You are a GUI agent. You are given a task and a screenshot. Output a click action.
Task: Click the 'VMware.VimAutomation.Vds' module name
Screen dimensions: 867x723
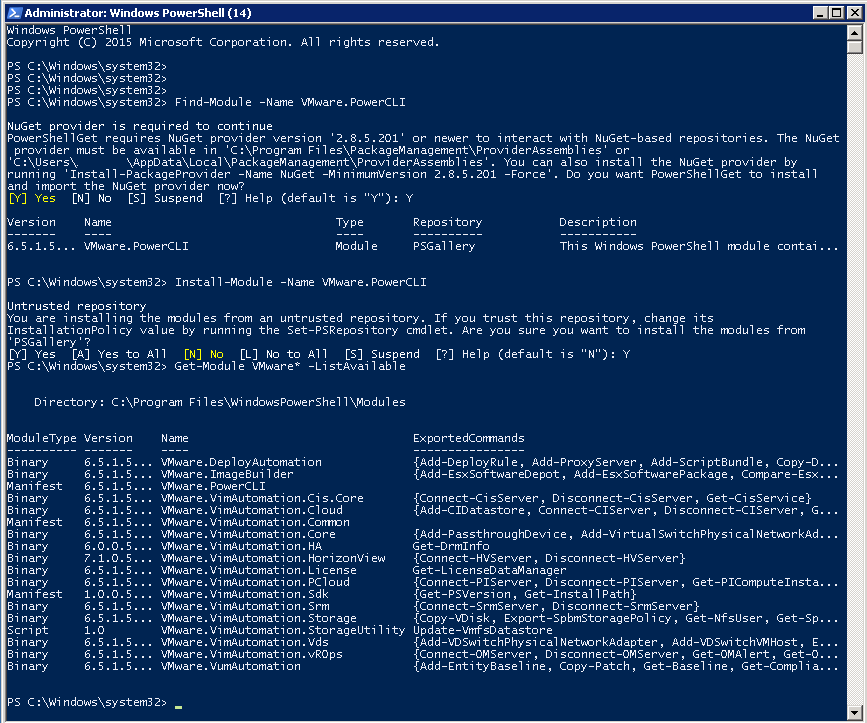click(245, 642)
